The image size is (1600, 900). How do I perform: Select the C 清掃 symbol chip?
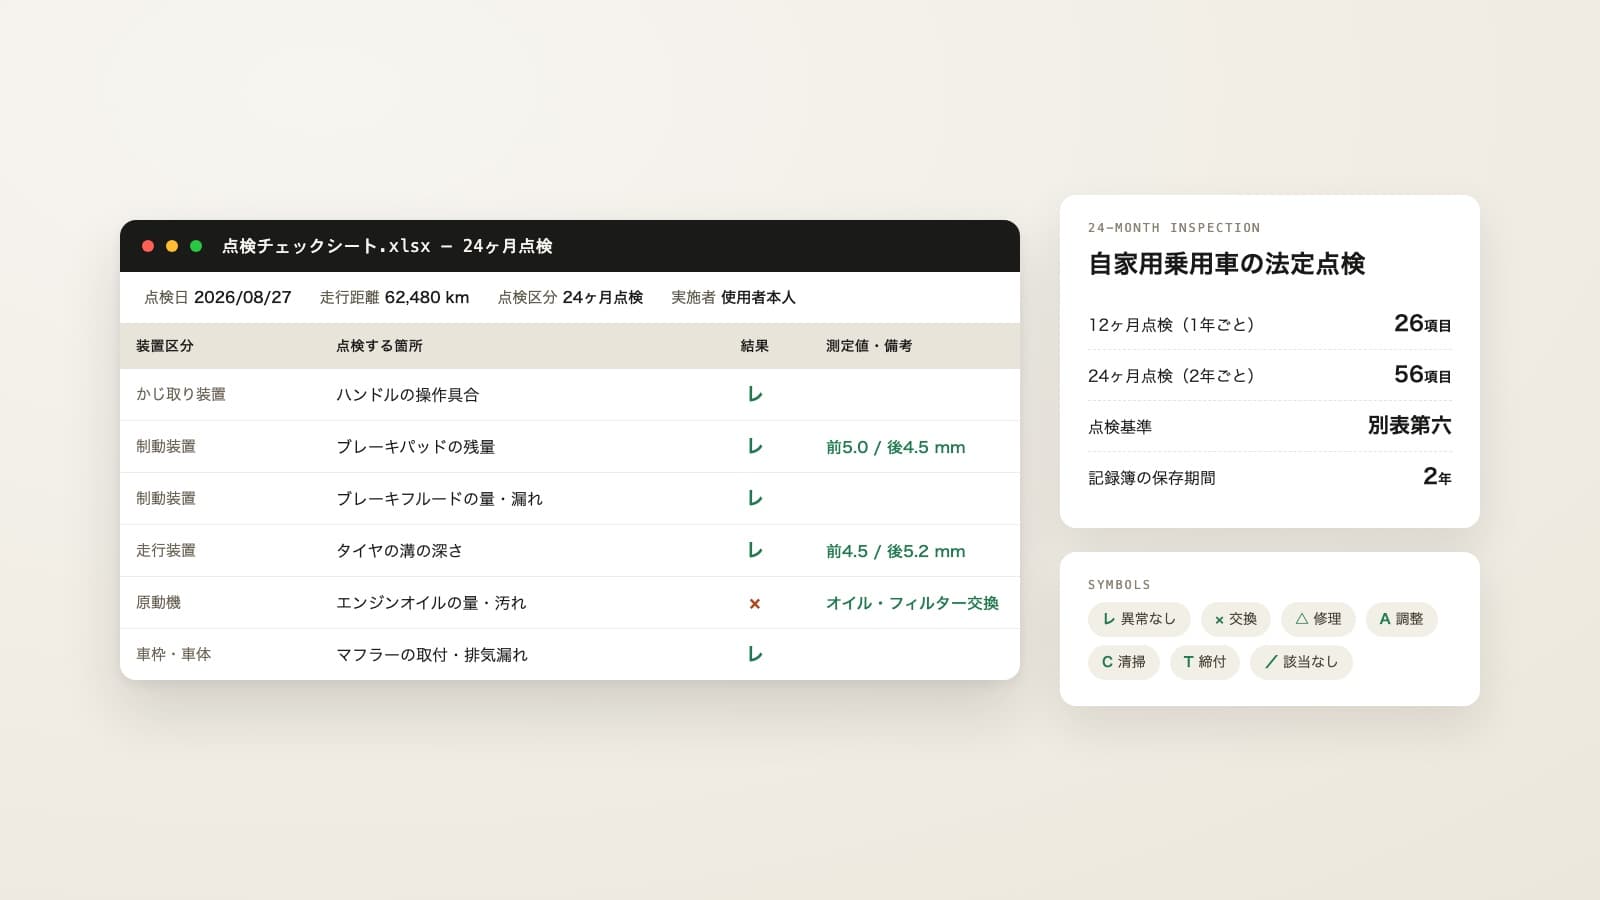tap(1124, 662)
